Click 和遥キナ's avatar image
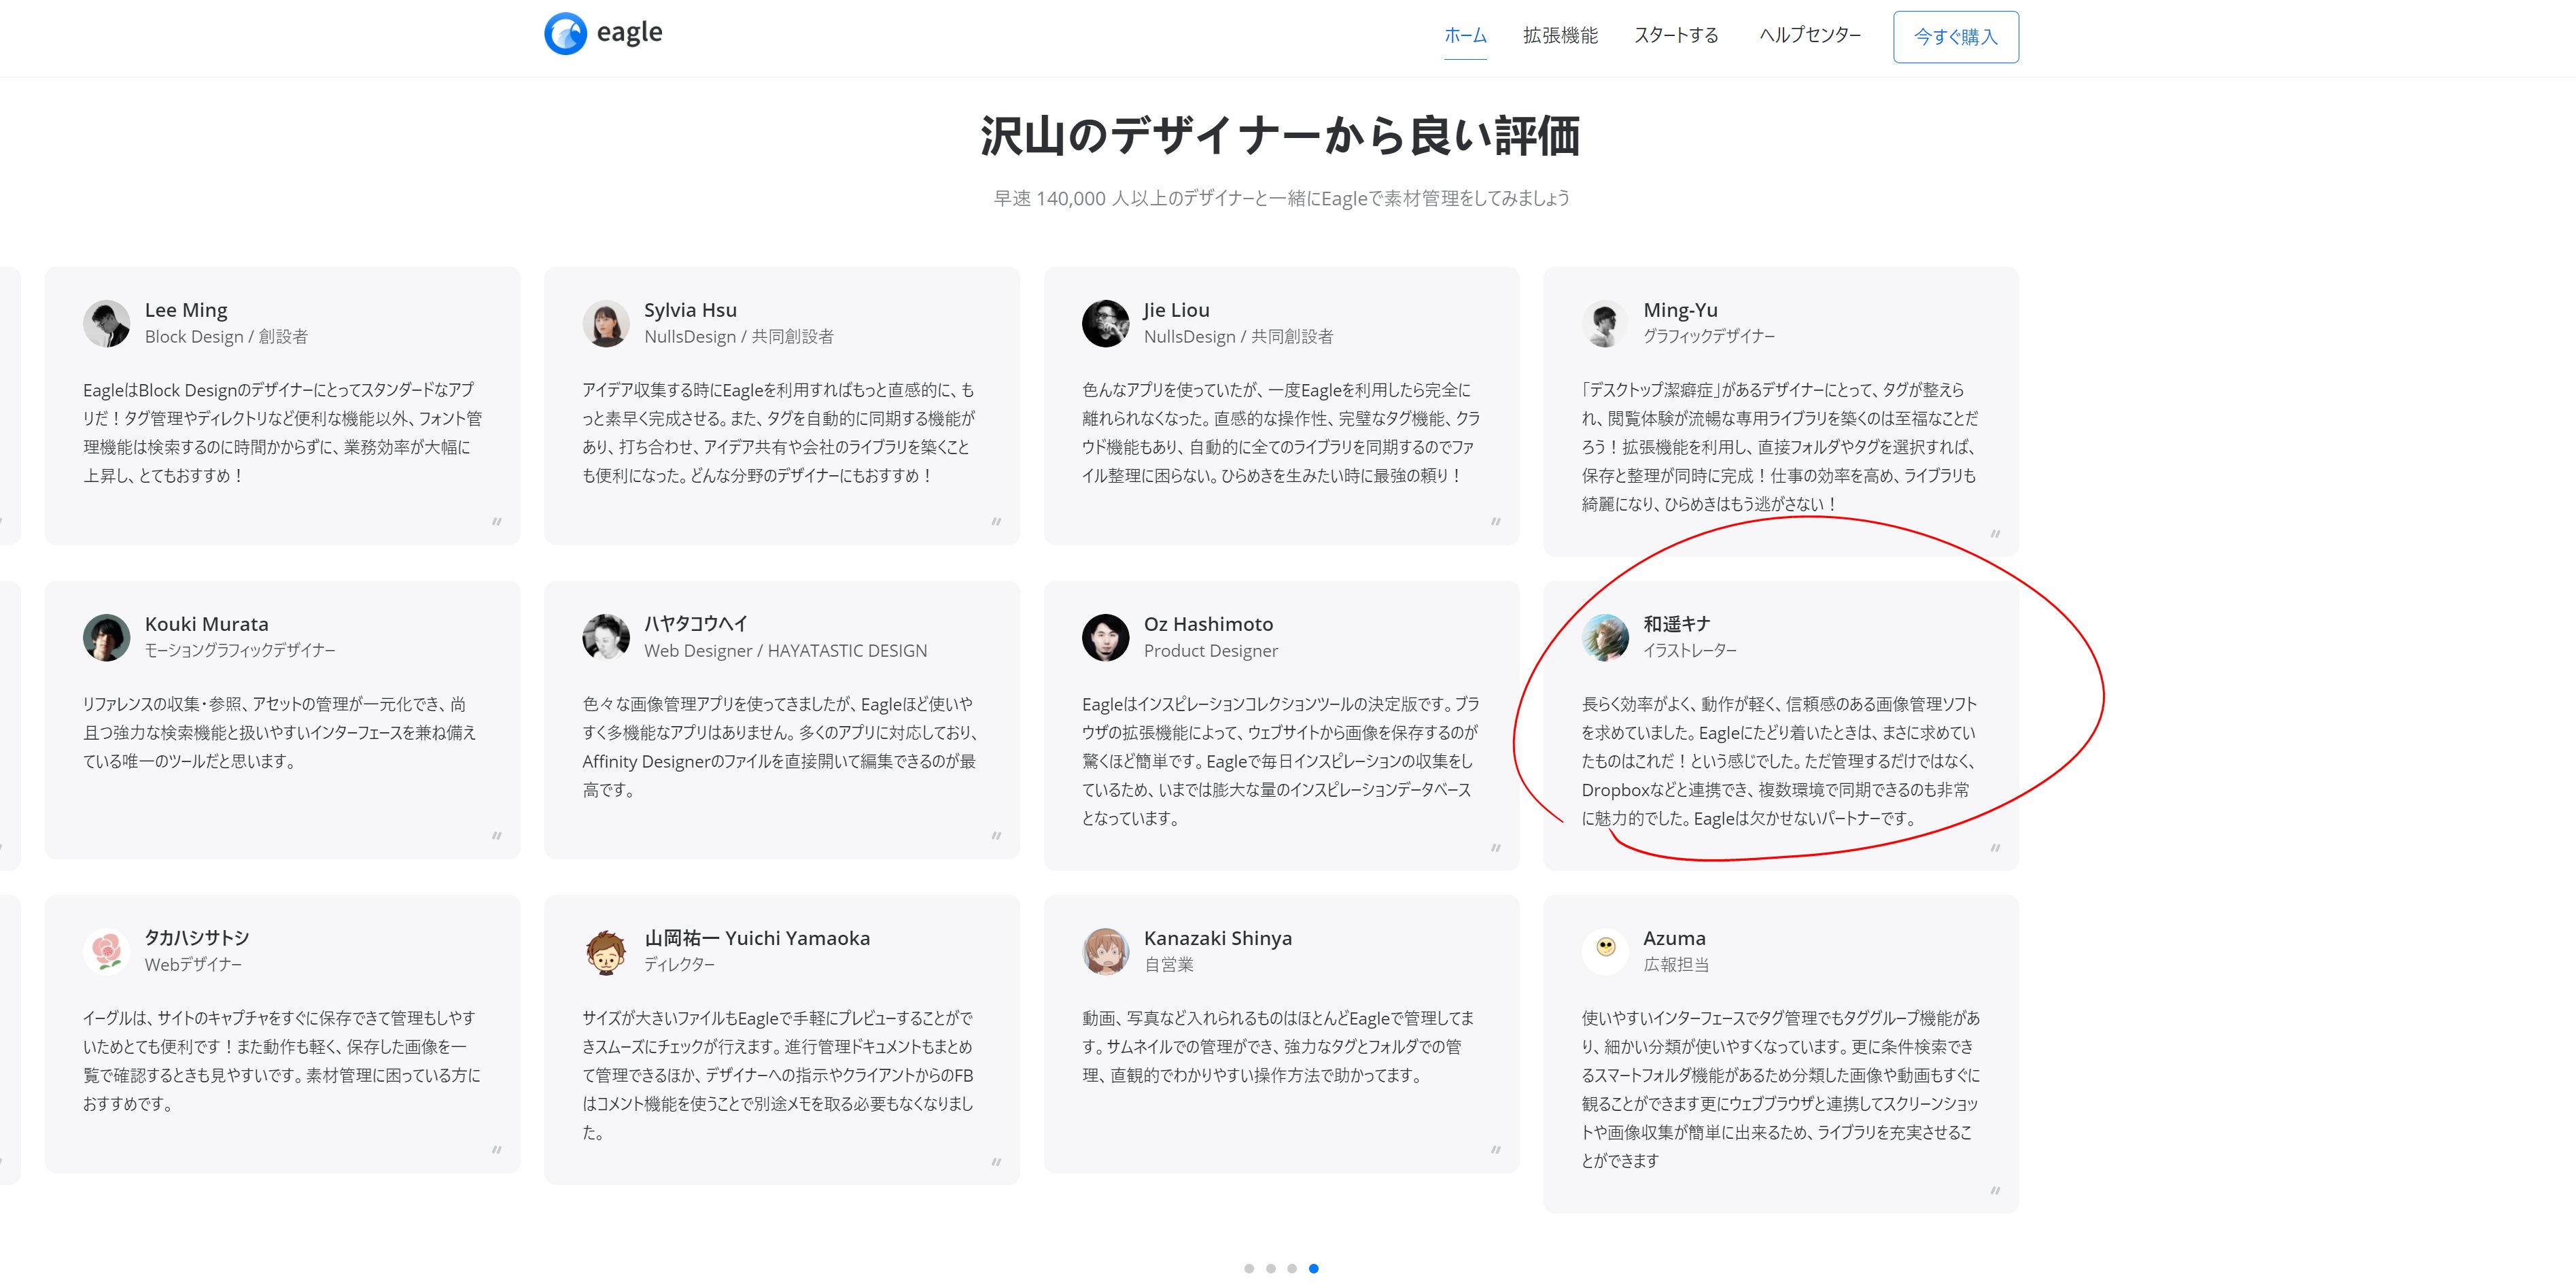 tap(1605, 638)
